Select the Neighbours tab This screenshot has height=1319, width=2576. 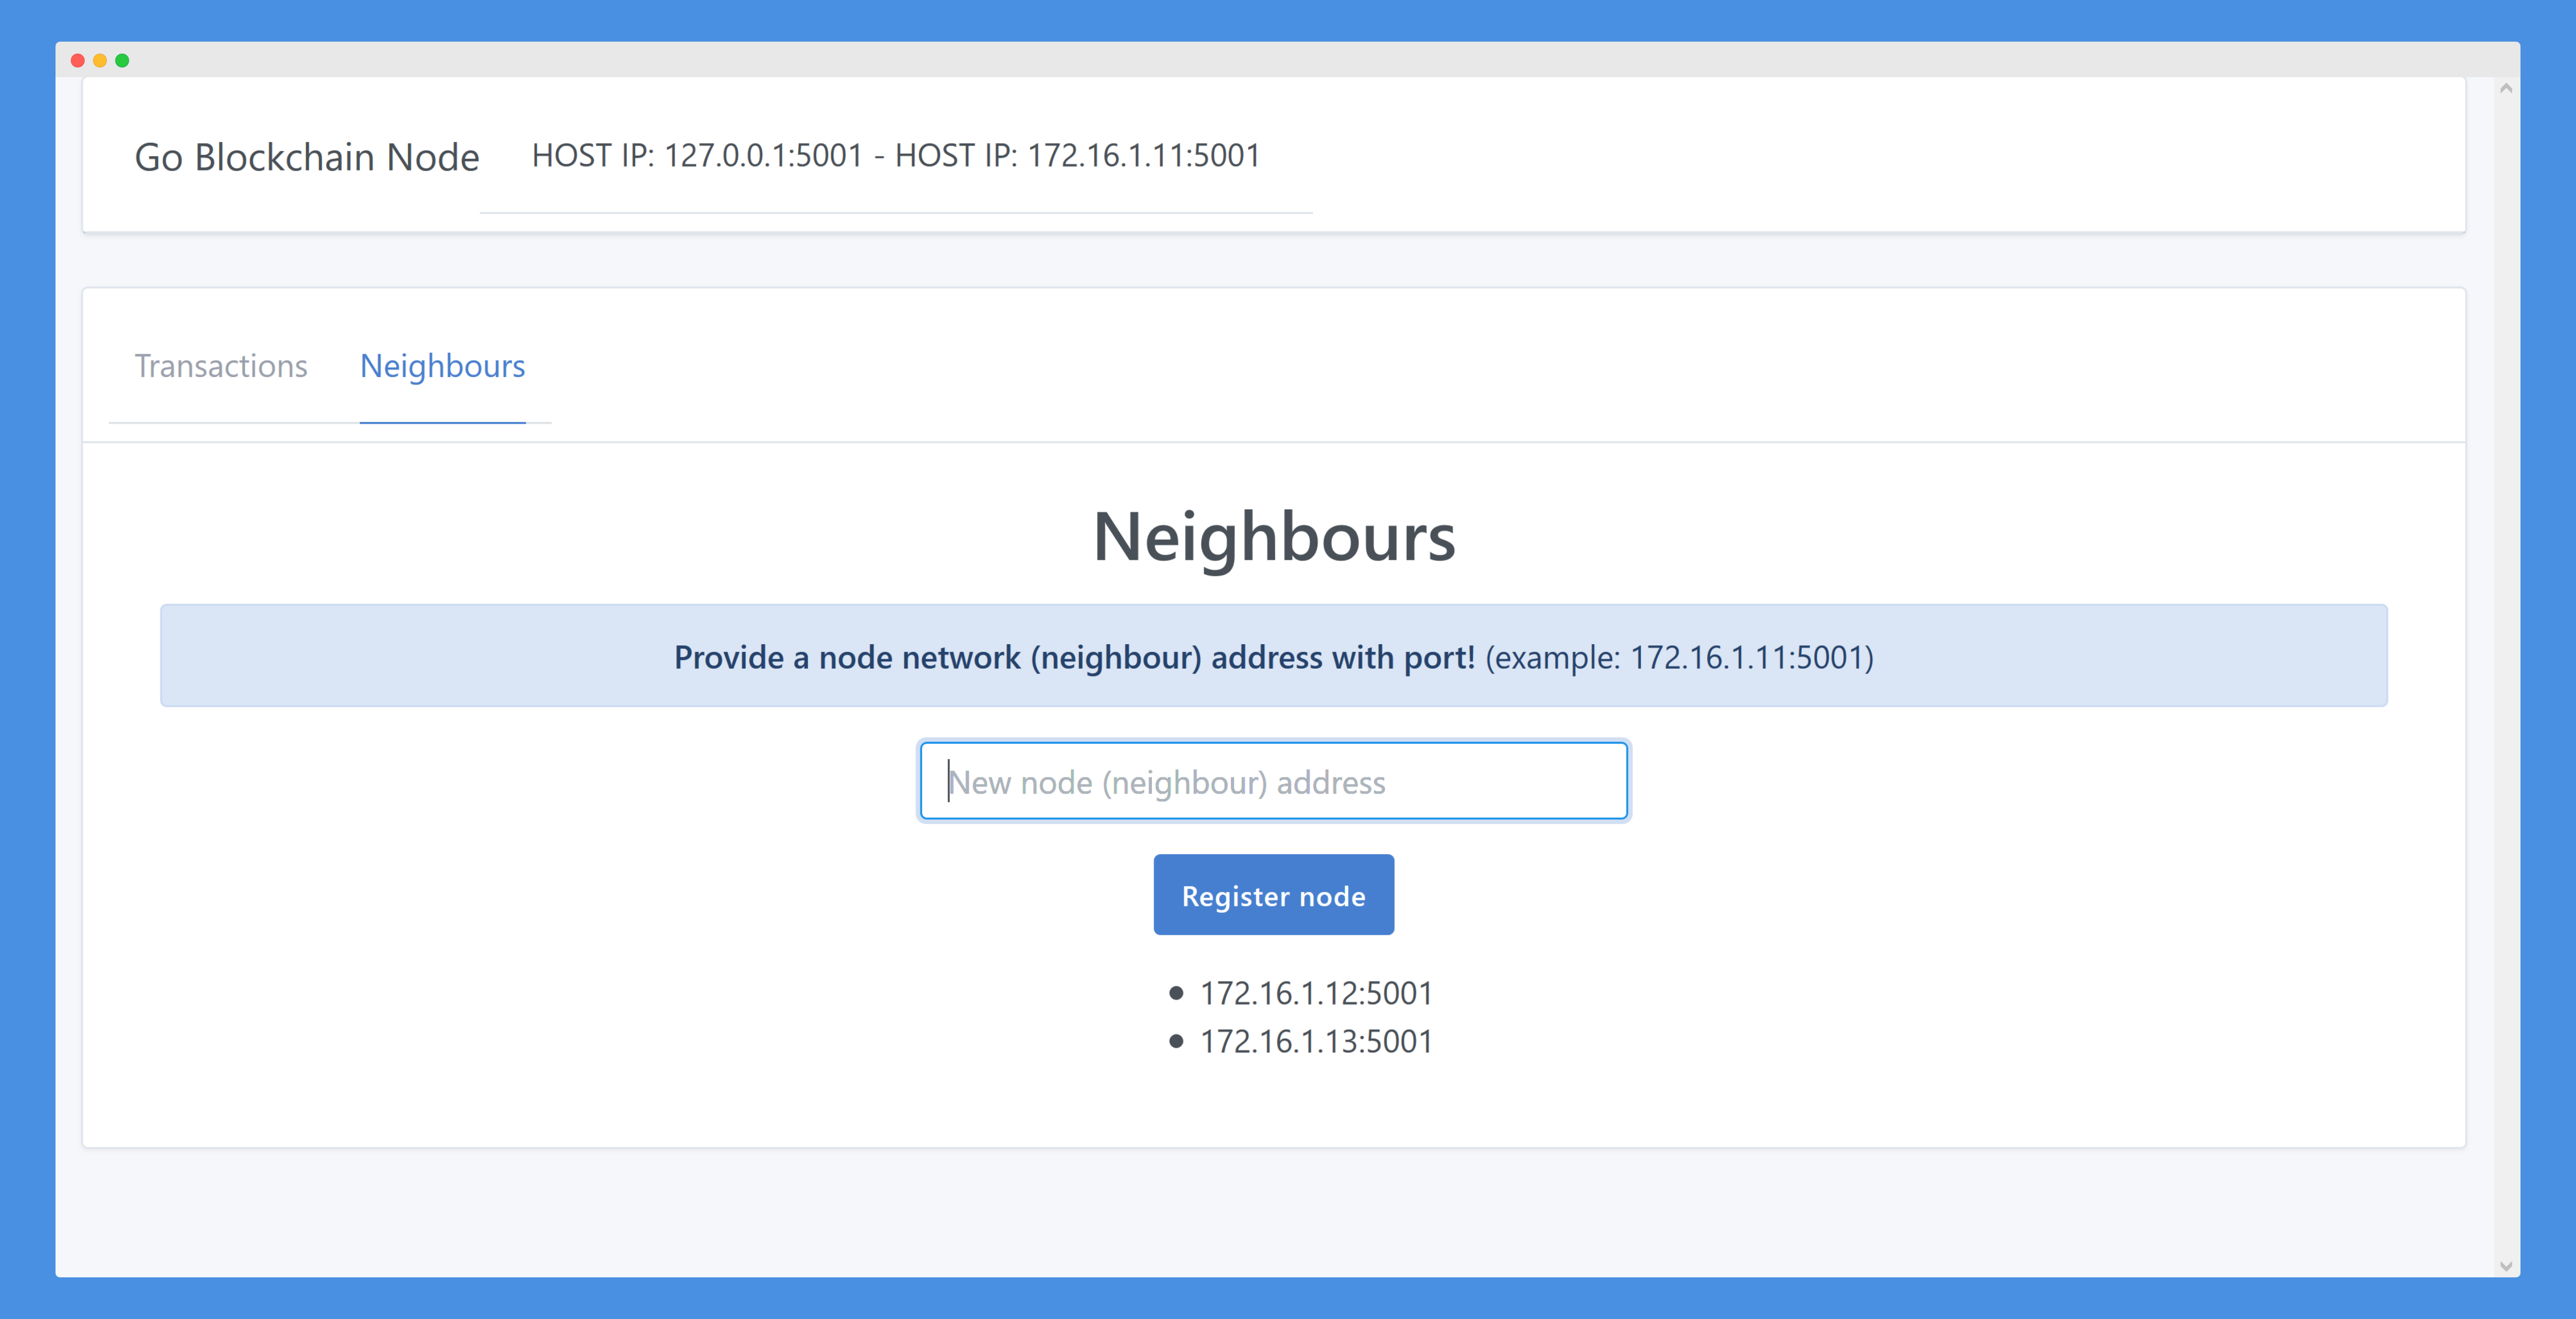(x=442, y=366)
